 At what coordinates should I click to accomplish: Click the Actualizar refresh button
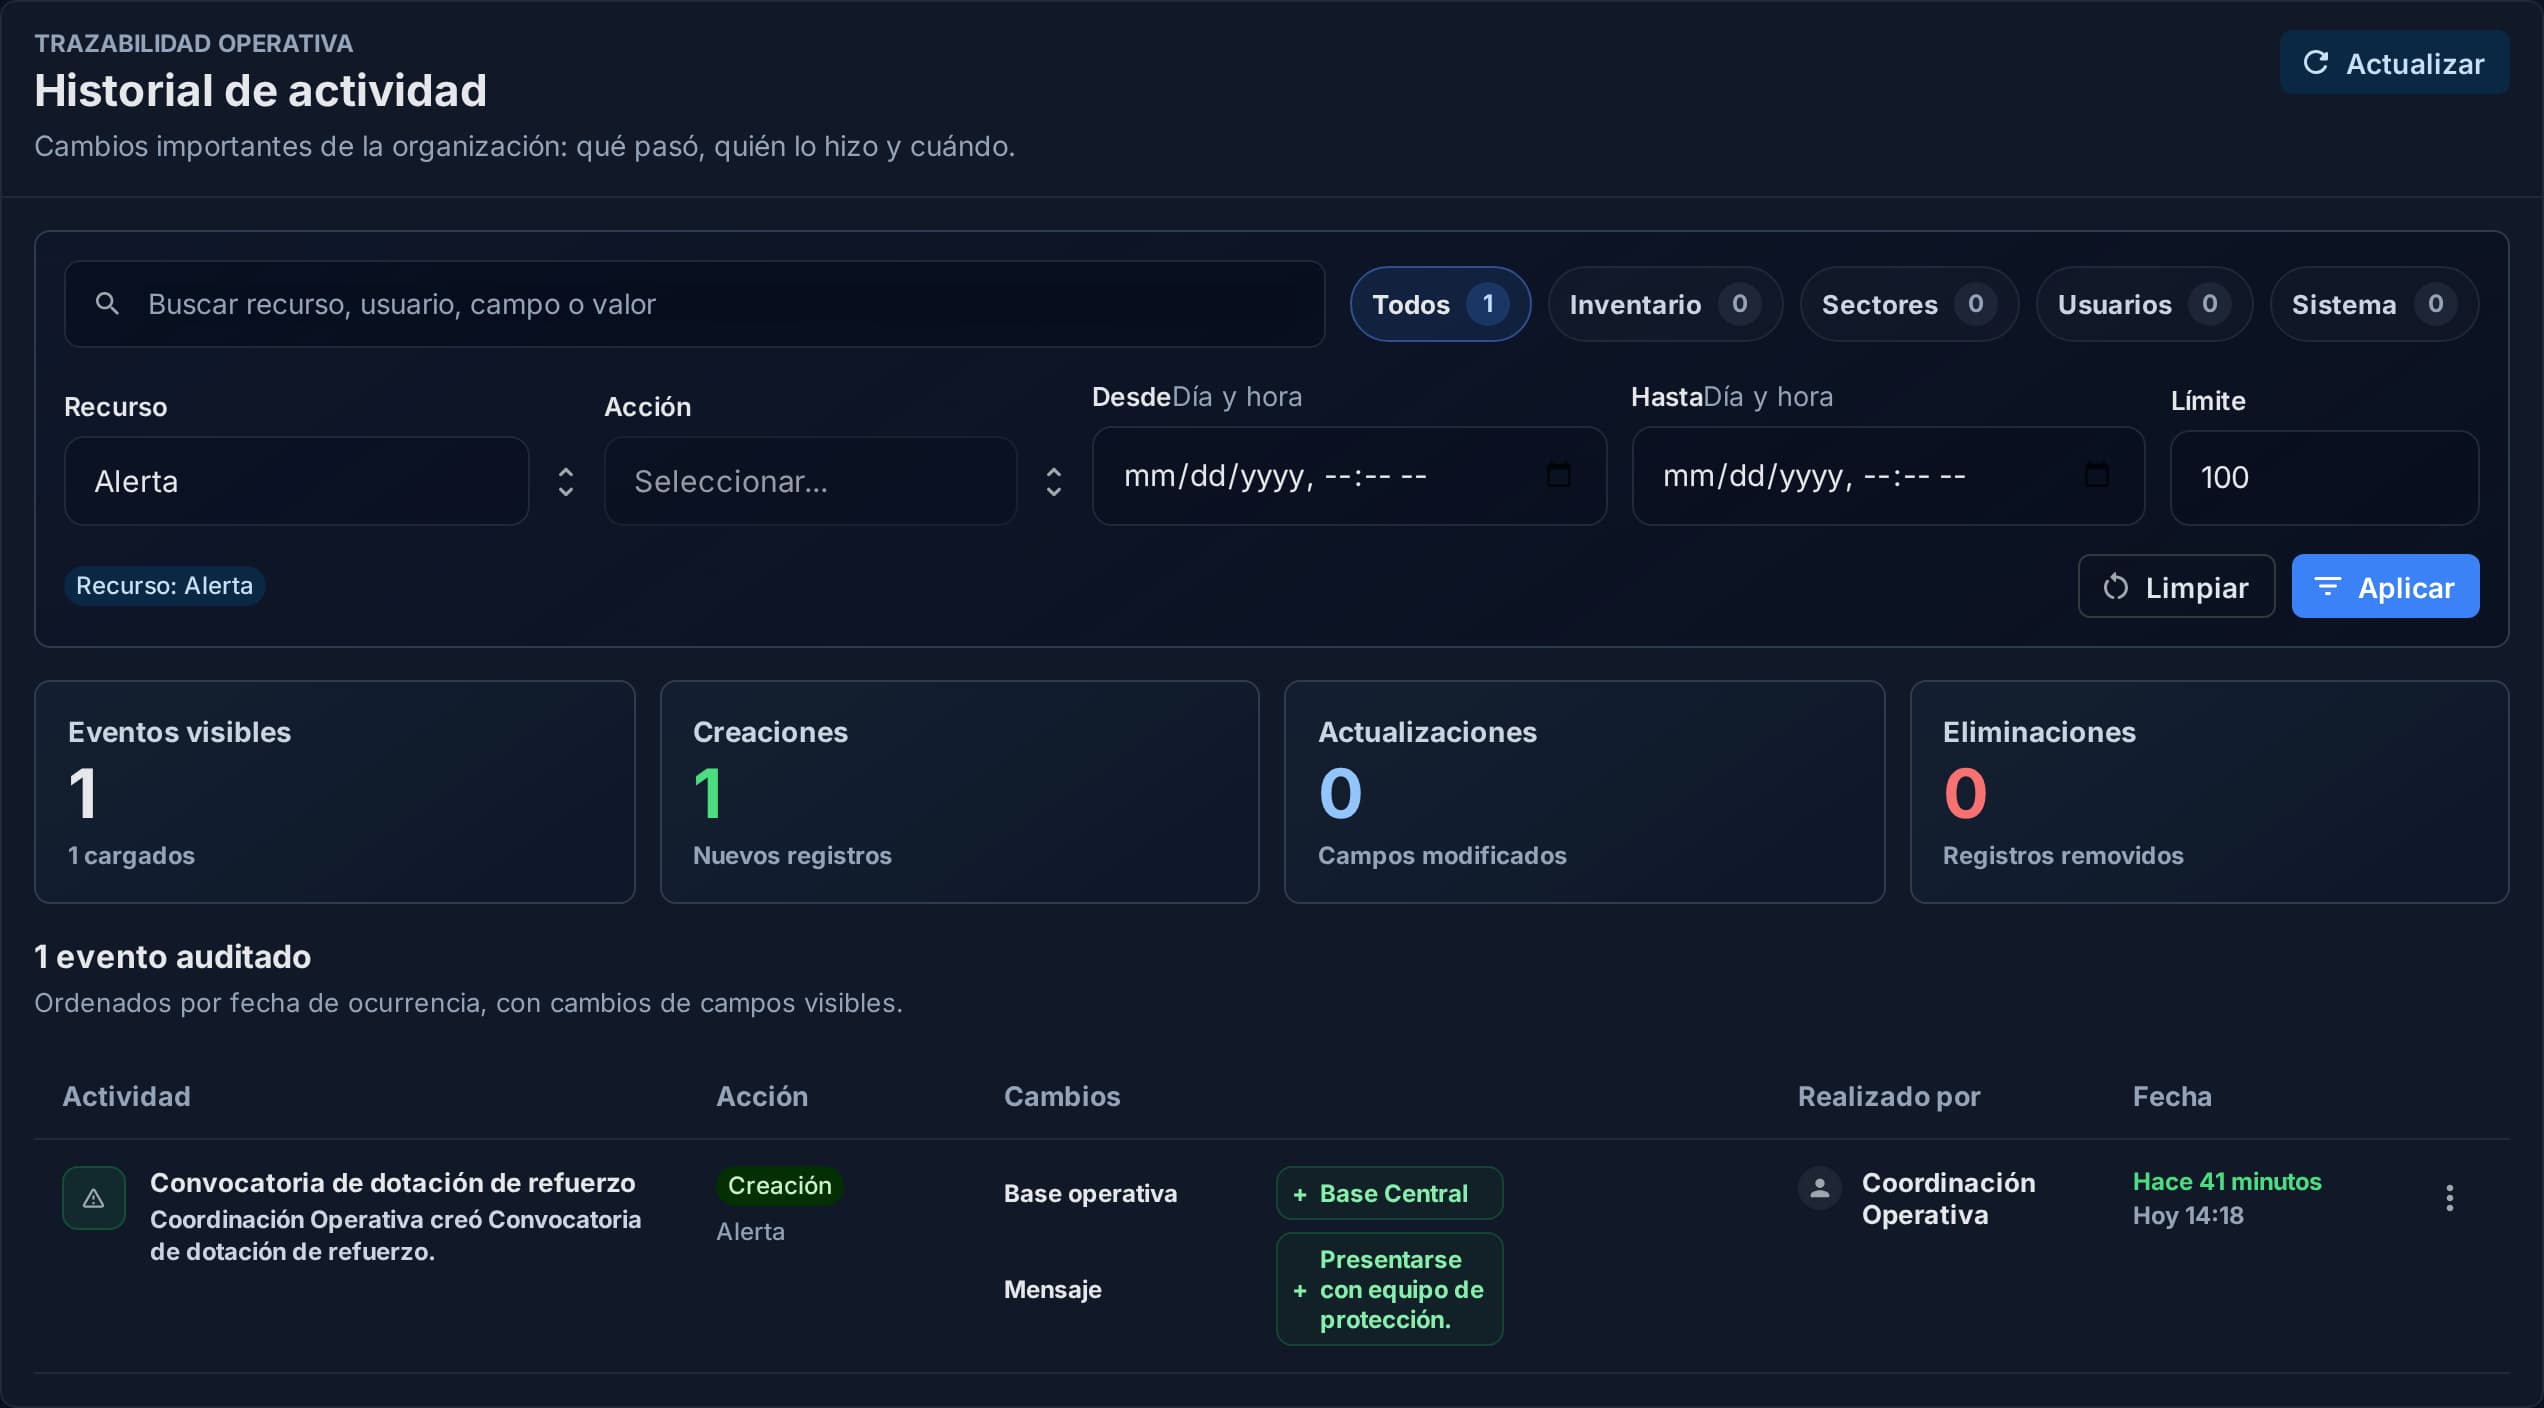click(x=2394, y=63)
